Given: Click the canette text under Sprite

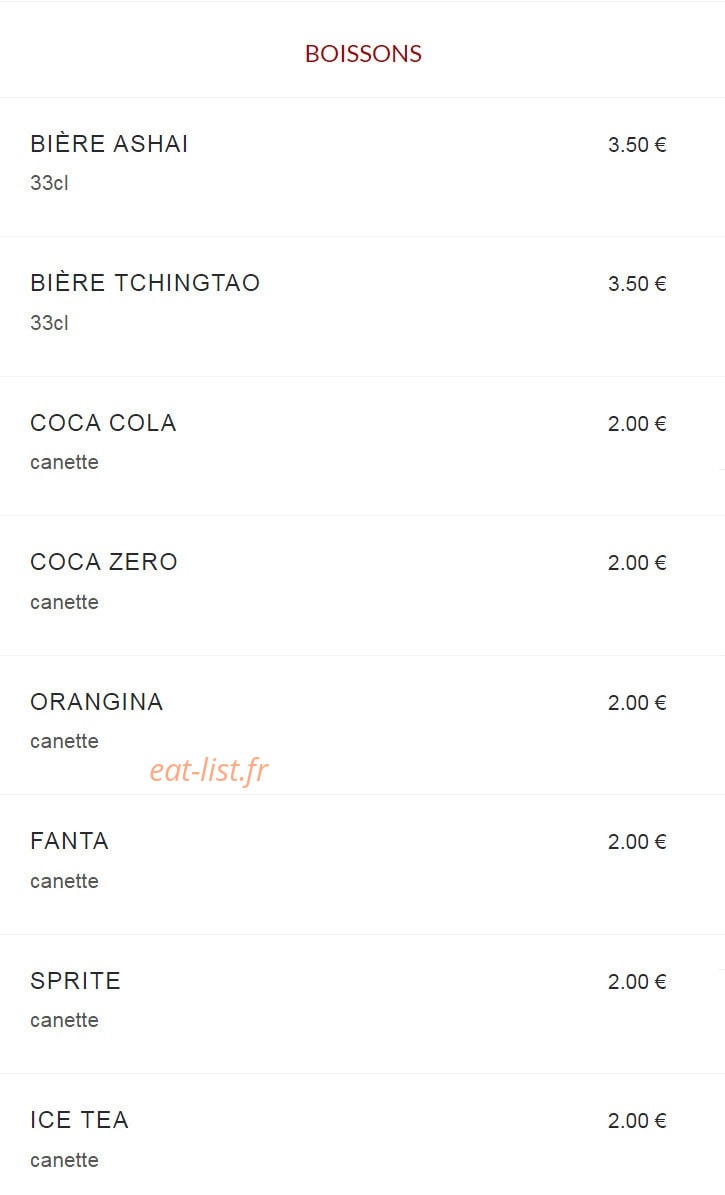Looking at the screenshot, I should (64, 1020).
